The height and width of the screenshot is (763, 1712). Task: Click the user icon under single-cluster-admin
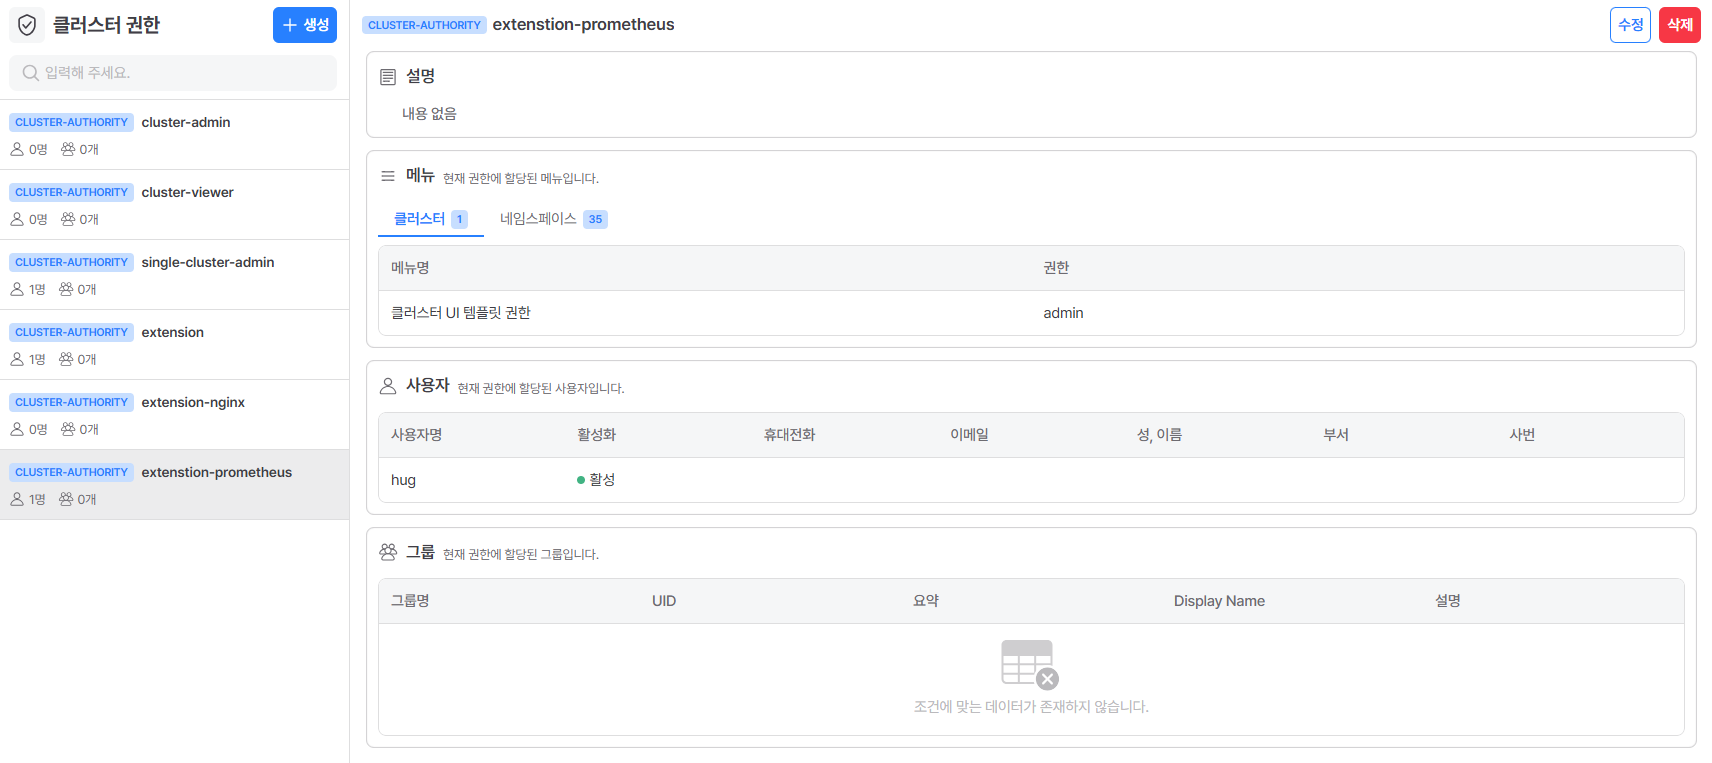click(17, 289)
